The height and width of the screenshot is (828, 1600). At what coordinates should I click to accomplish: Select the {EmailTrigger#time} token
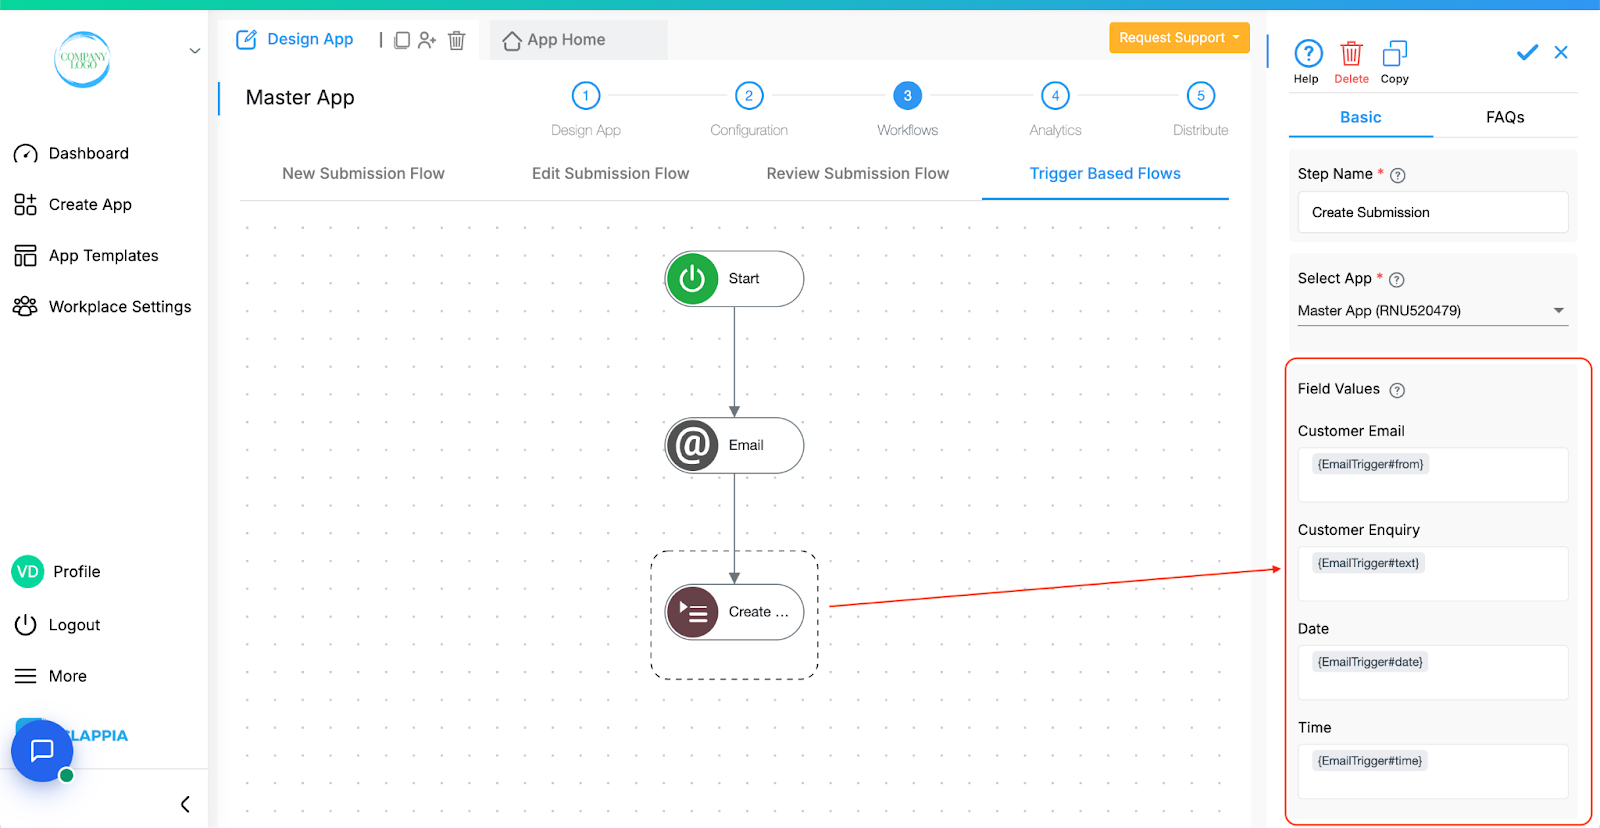point(1369,761)
